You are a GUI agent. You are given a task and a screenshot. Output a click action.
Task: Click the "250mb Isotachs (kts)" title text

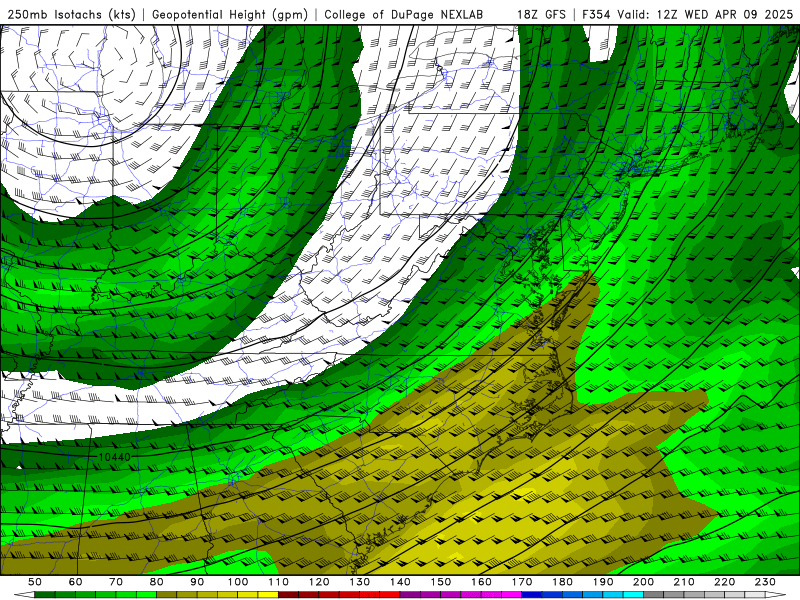point(72,15)
